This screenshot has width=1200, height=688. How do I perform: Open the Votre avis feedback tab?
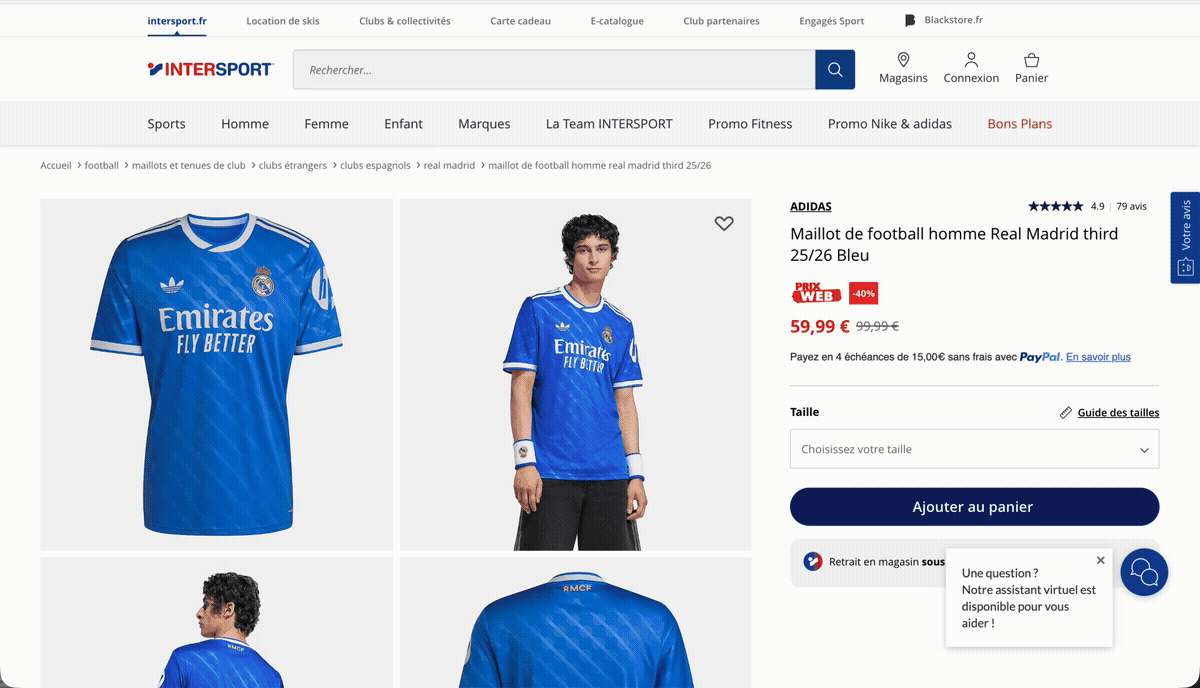(1185, 237)
